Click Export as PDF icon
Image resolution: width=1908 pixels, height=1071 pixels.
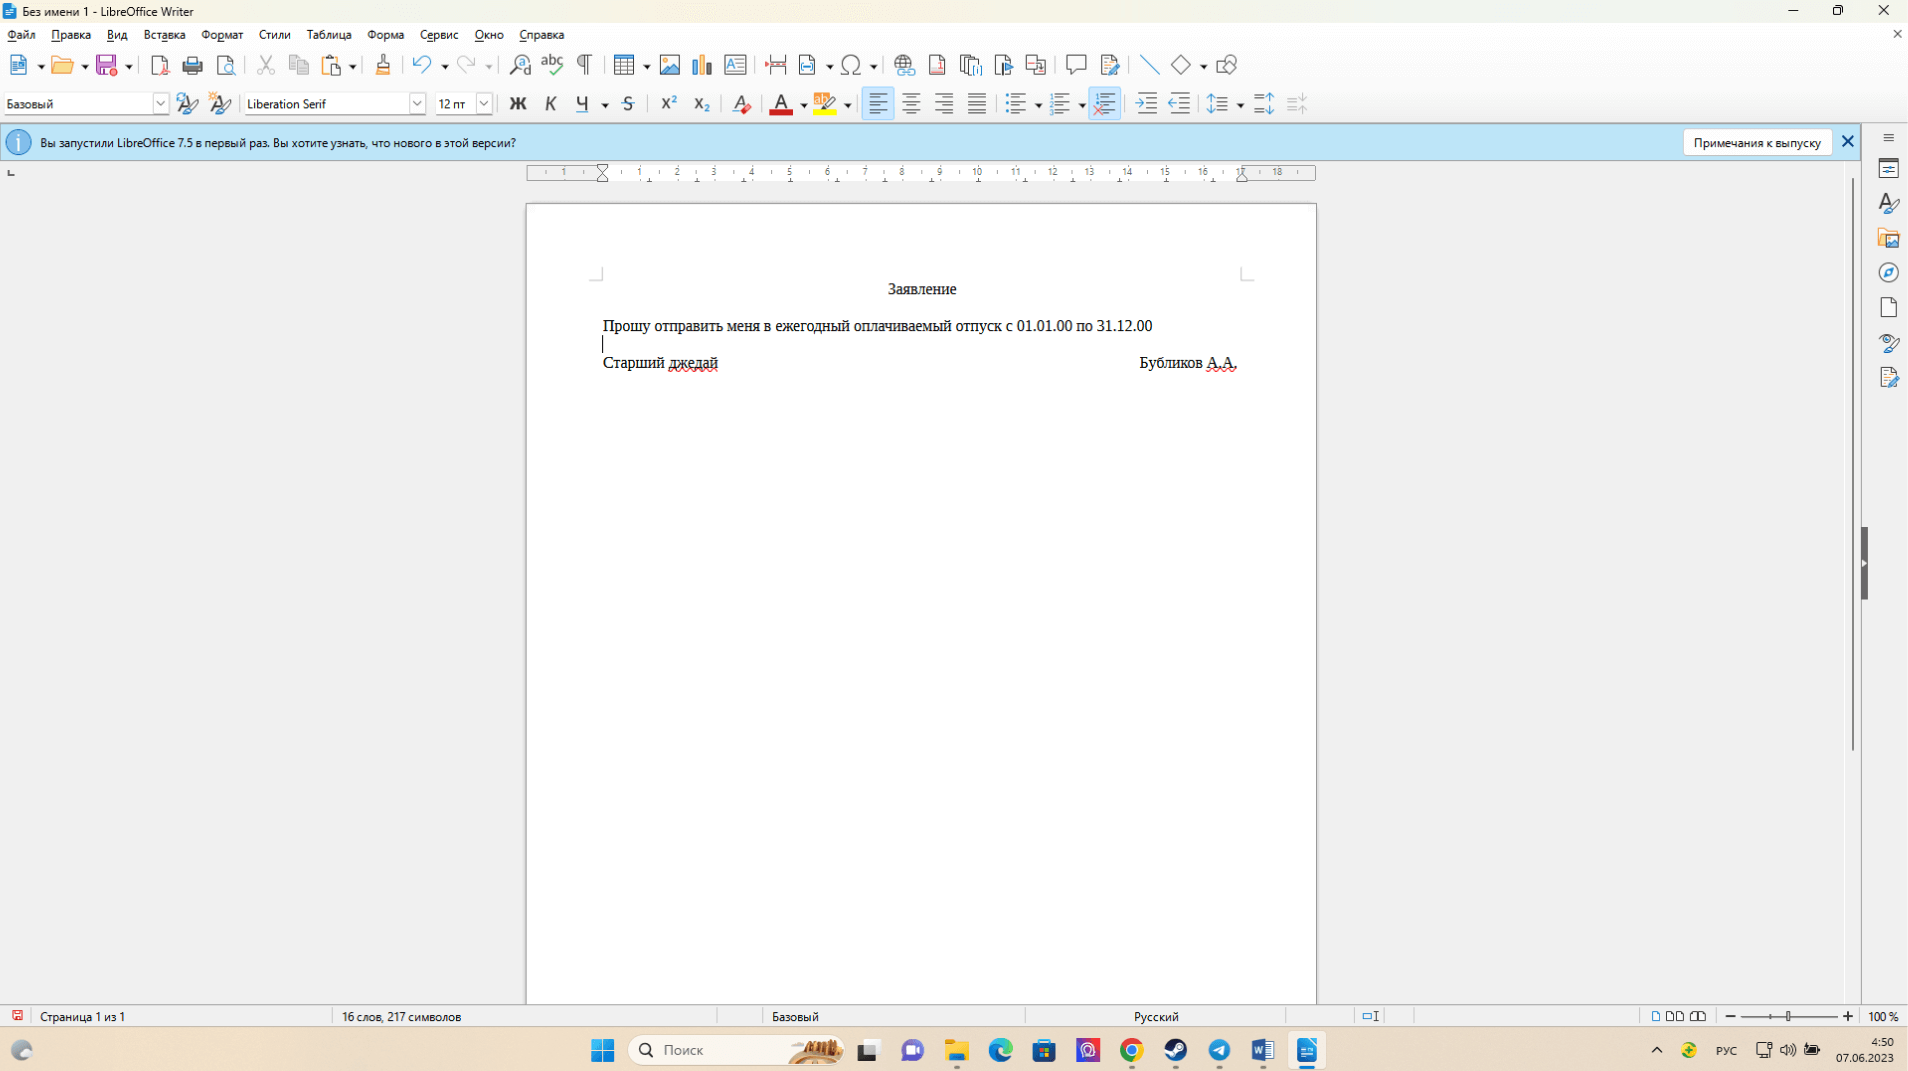[x=159, y=66]
